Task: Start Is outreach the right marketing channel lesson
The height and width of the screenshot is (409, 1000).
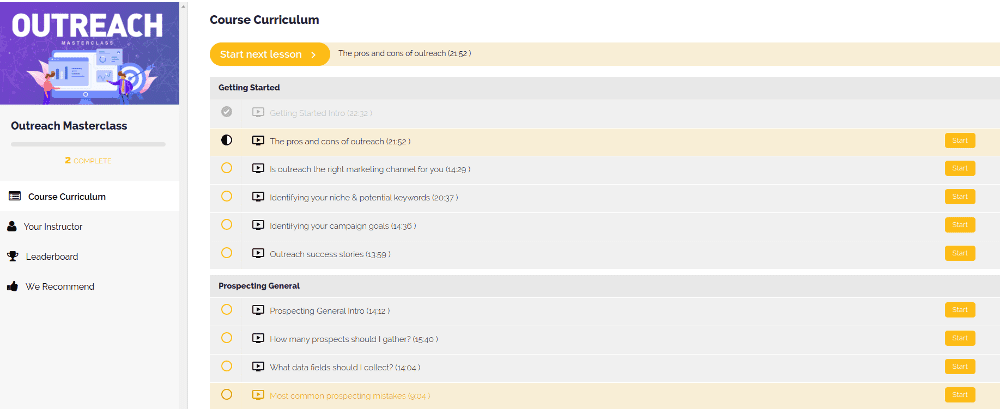Action: click(x=960, y=168)
